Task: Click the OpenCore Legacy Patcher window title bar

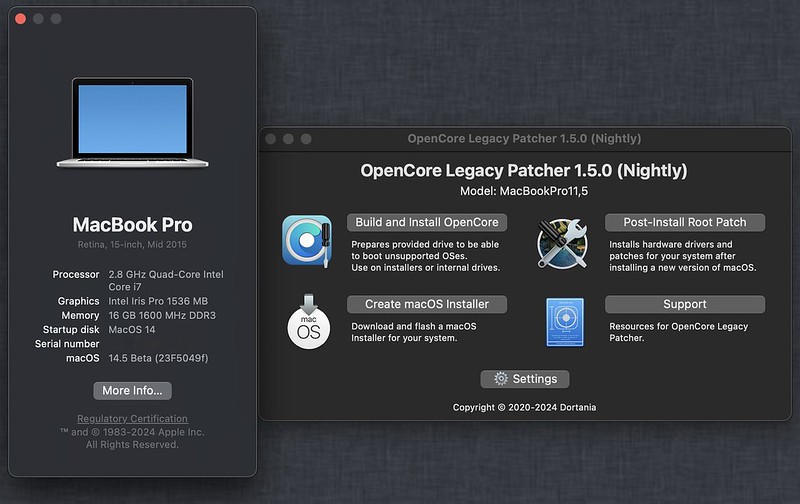Action: 524,139
